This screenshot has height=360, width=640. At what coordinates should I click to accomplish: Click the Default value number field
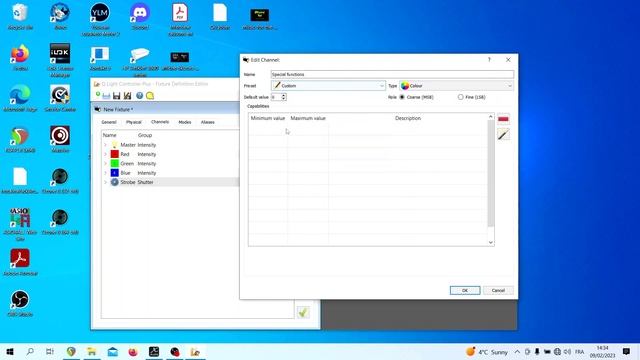pyautogui.click(x=276, y=97)
